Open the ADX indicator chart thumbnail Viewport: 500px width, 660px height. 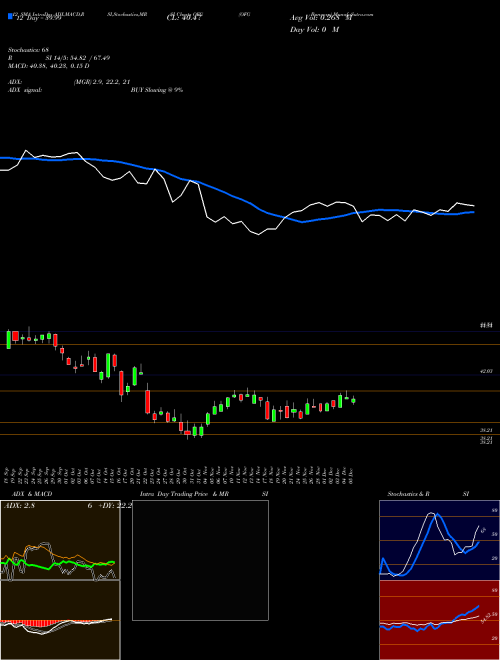point(60,540)
